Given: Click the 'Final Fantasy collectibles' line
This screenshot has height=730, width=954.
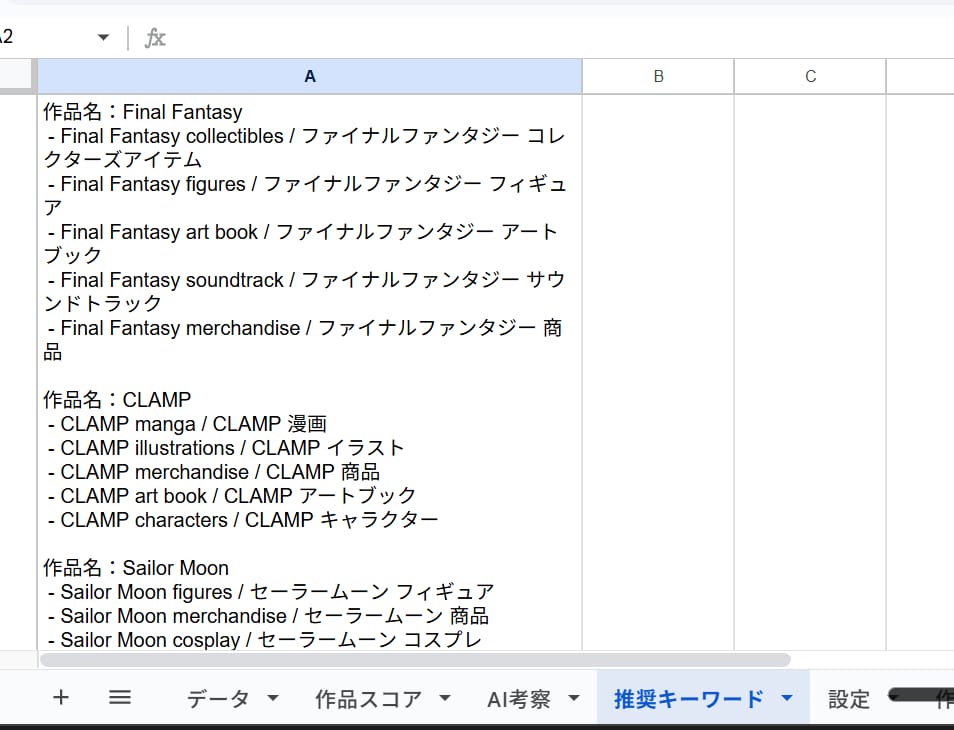Looking at the screenshot, I should (305, 148).
